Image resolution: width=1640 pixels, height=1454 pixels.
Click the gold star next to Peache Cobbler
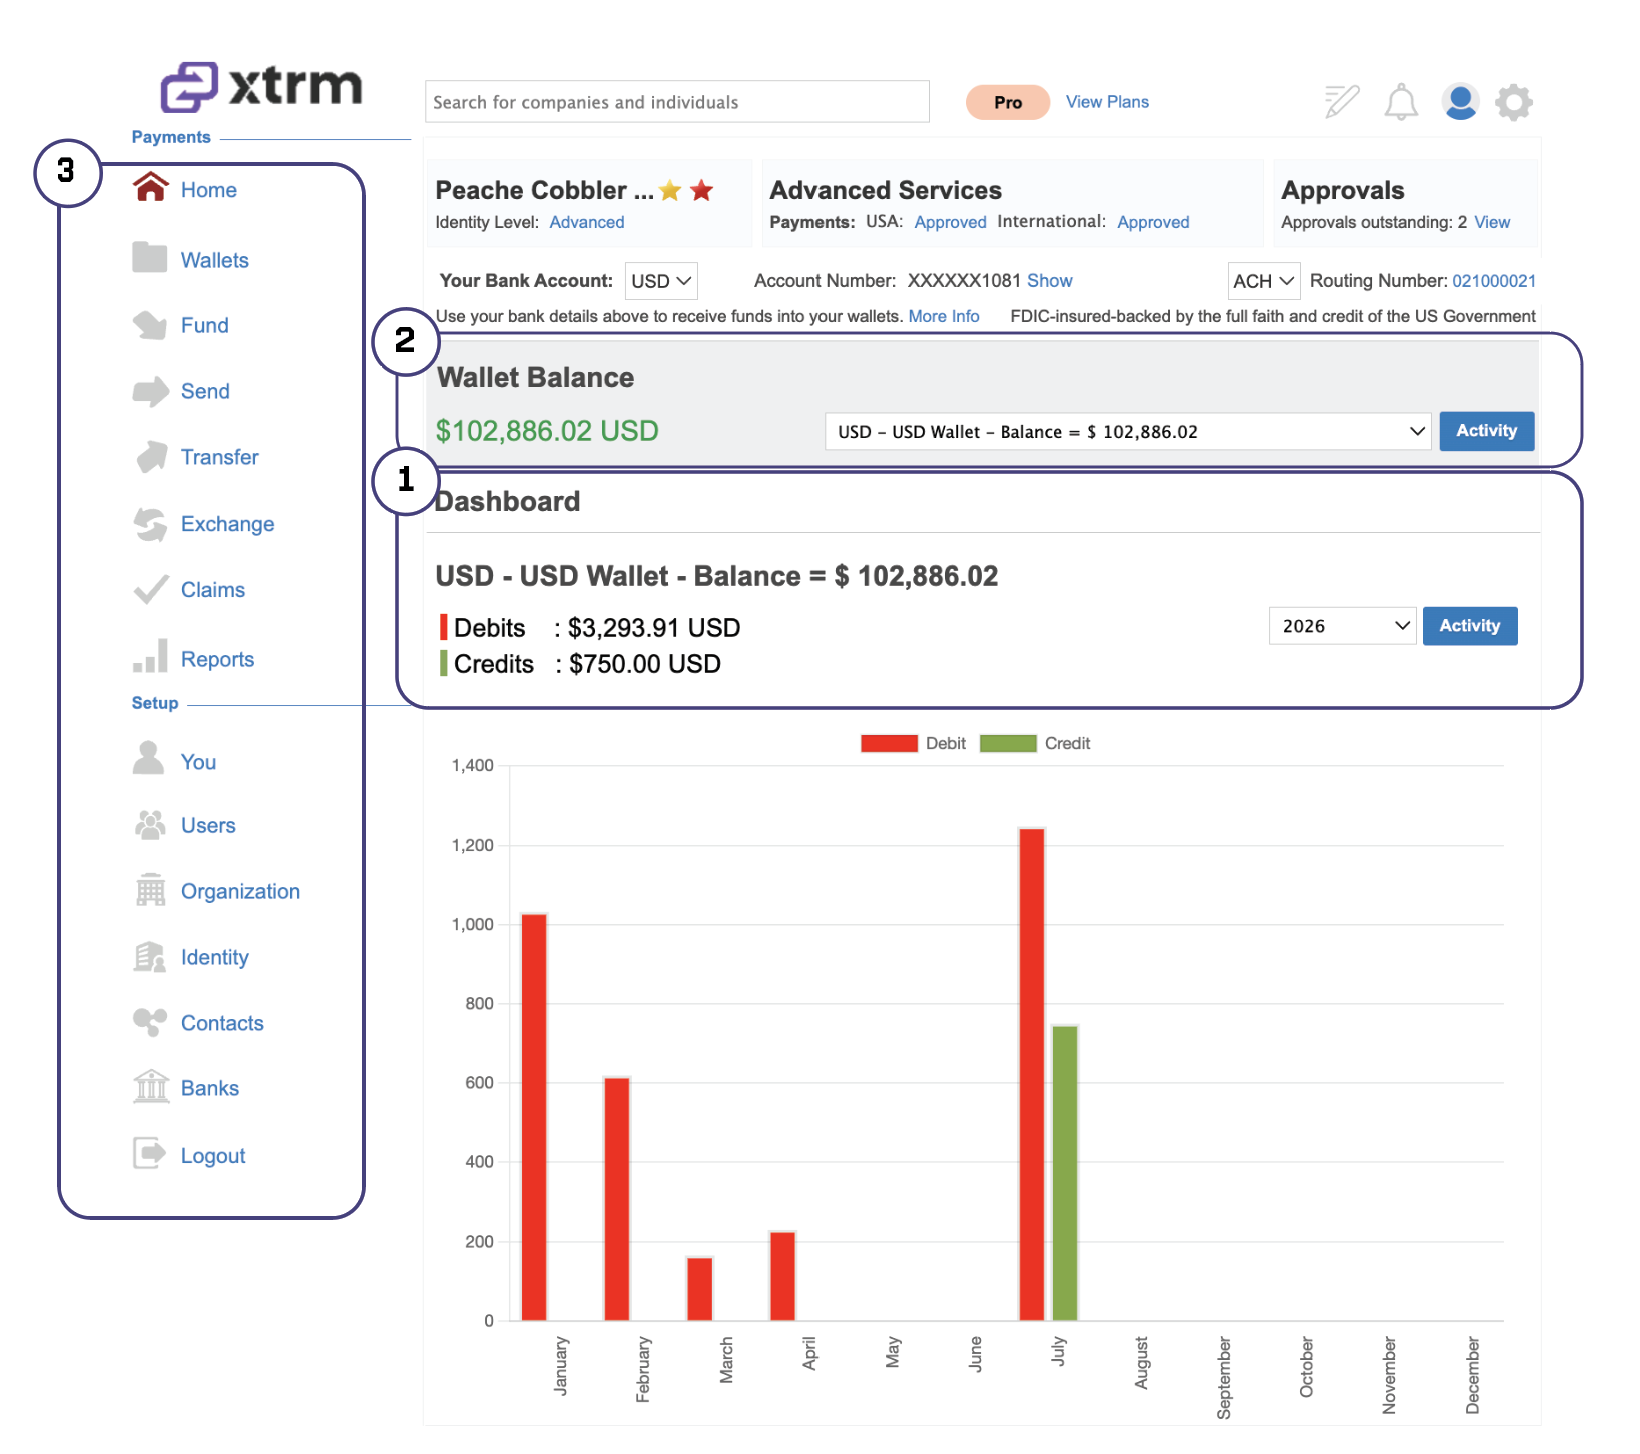pyautogui.click(x=670, y=190)
